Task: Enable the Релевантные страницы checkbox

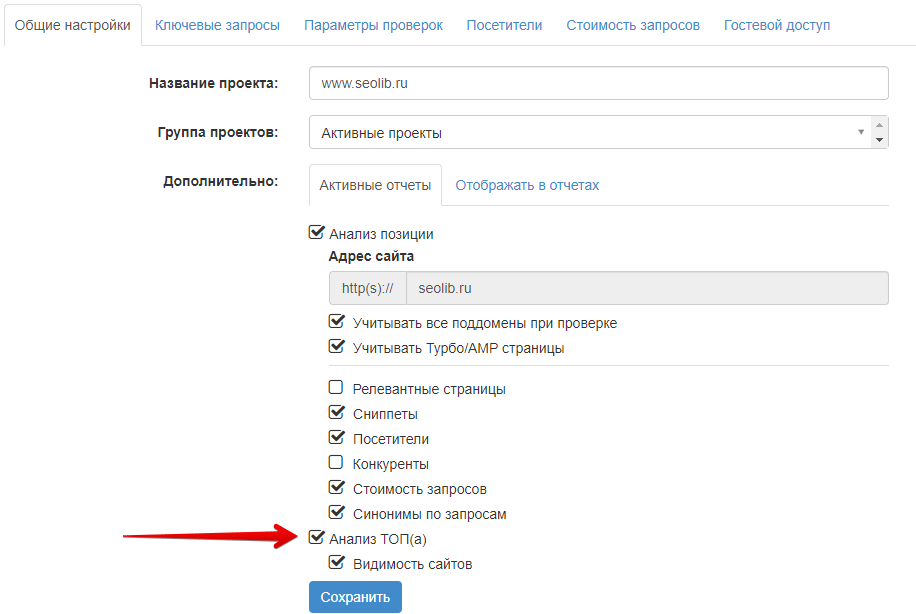Action: coord(336,387)
